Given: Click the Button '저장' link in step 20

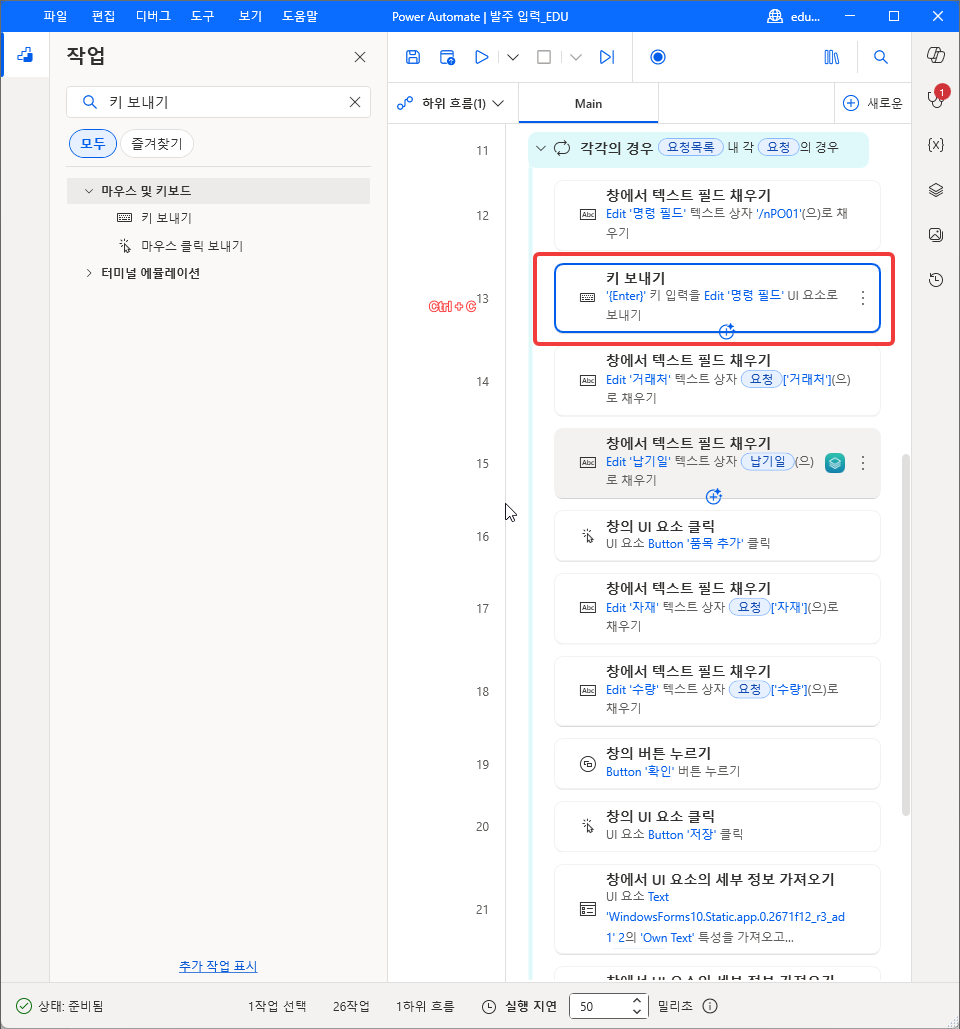Looking at the screenshot, I should click(x=682, y=835).
